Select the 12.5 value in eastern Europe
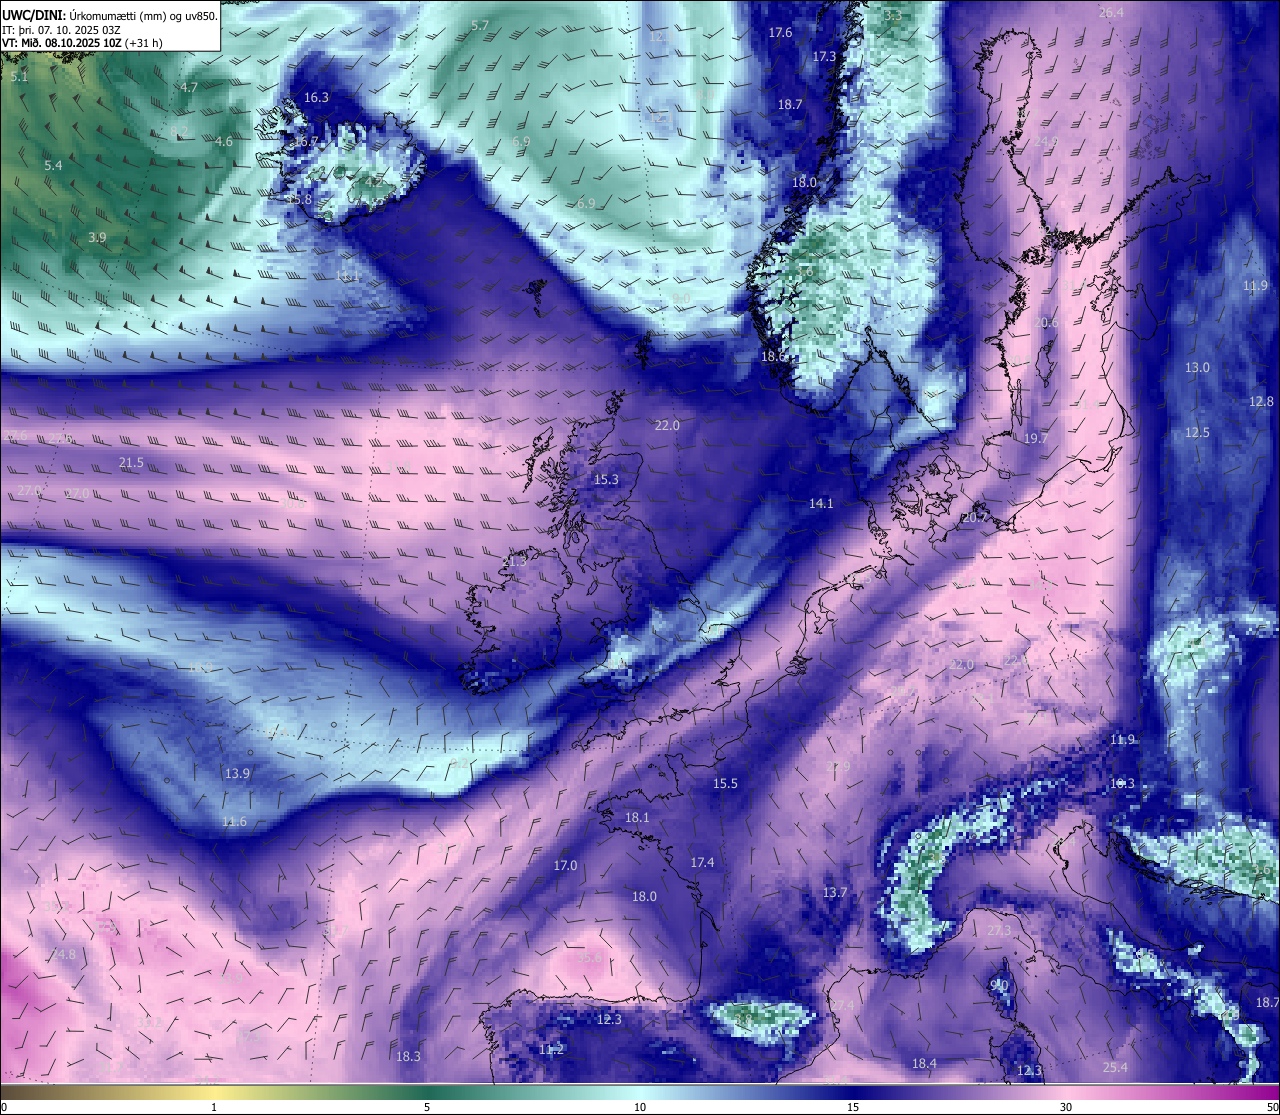Image resolution: width=1280 pixels, height=1115 pixels. pyautogui.click(x=1197, y=432)
